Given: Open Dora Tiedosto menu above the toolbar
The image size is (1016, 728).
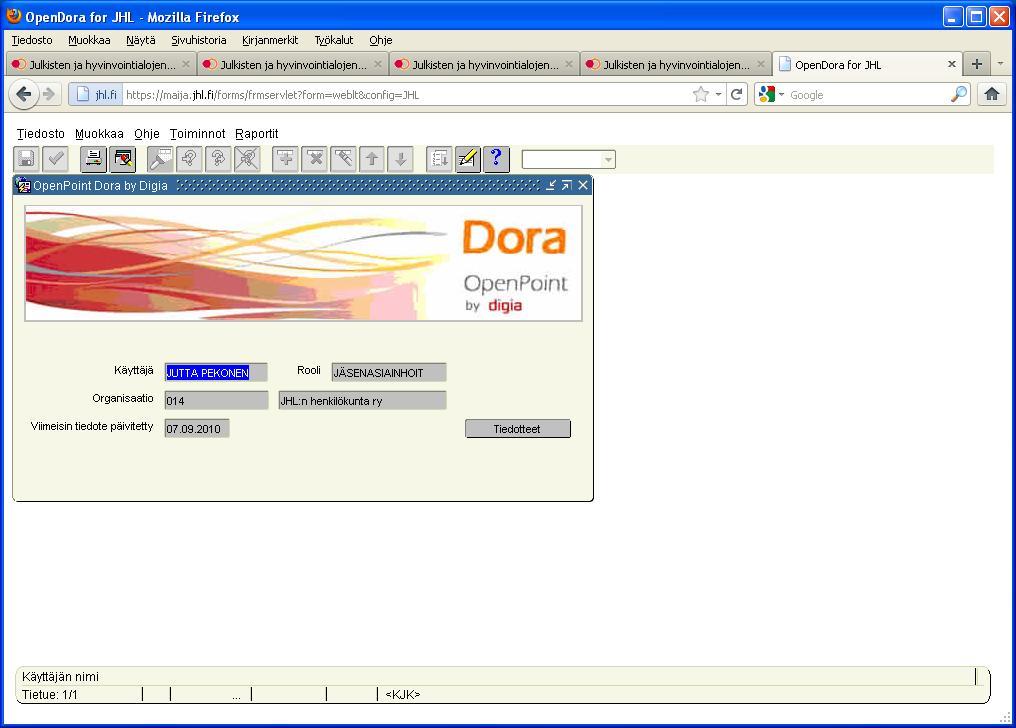Looking at the screenshot, I should click(x=41, y=134).
